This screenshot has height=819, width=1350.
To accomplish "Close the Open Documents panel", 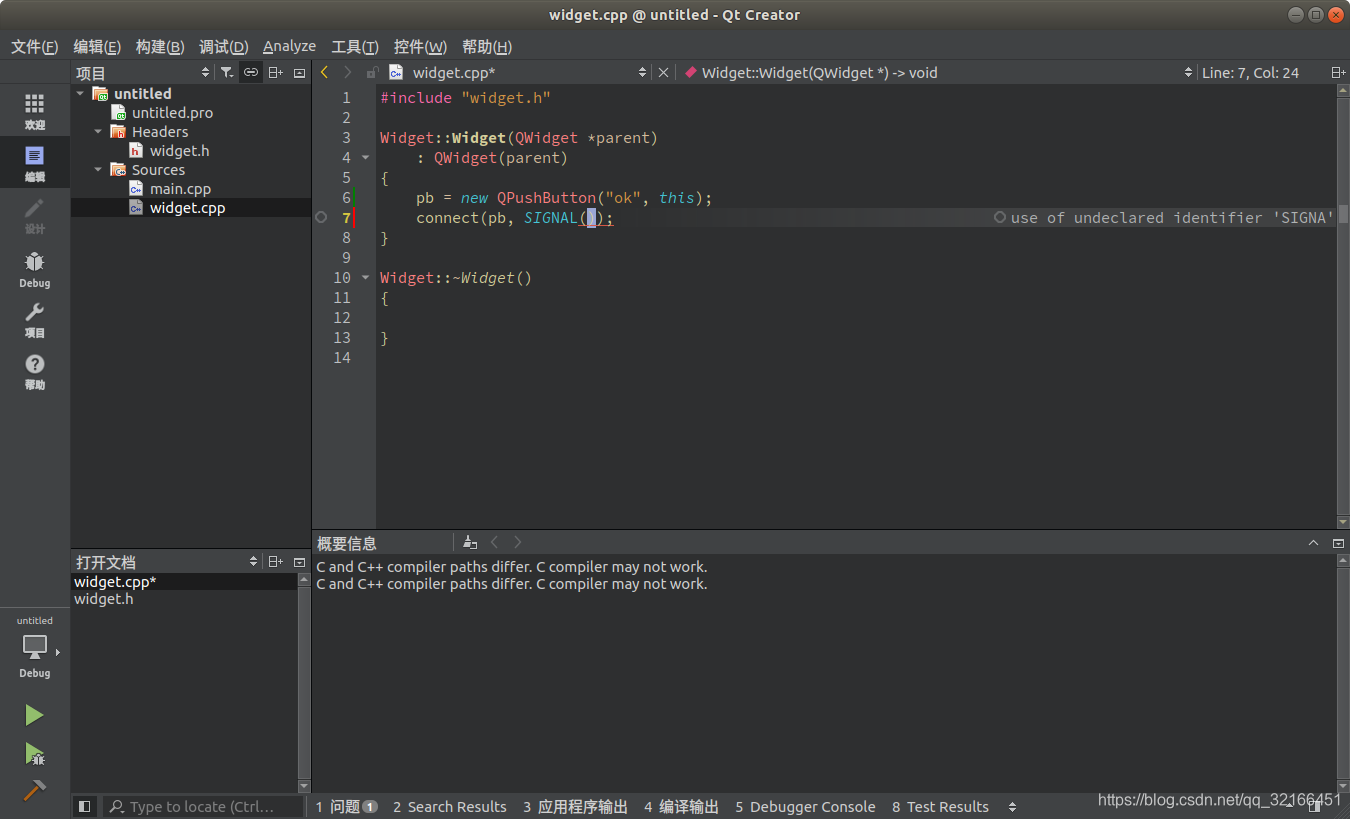I will [299, 562].
